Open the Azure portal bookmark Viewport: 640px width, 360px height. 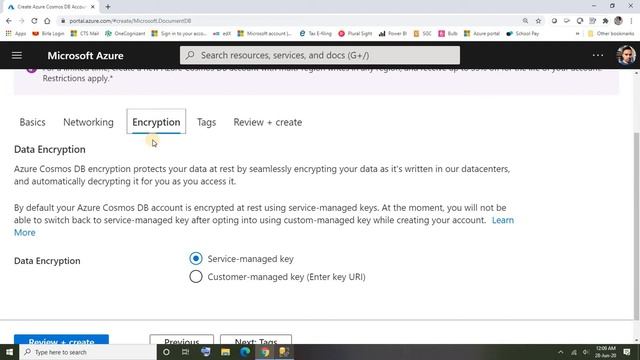[482, 33]
